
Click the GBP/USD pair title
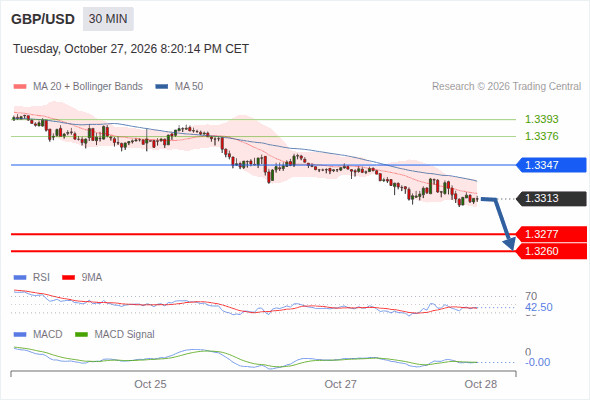[43, 19]
